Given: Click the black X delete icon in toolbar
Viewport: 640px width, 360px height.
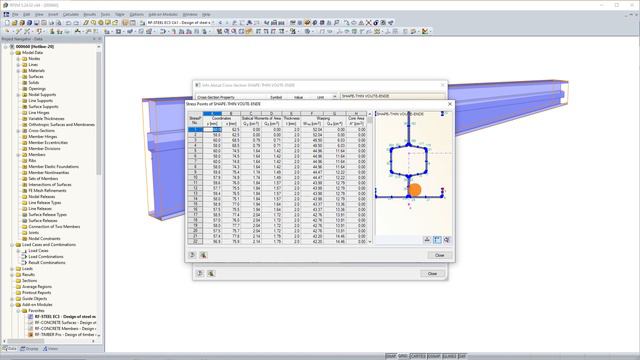Looking at the screenshot, I should tap(369, 23).
